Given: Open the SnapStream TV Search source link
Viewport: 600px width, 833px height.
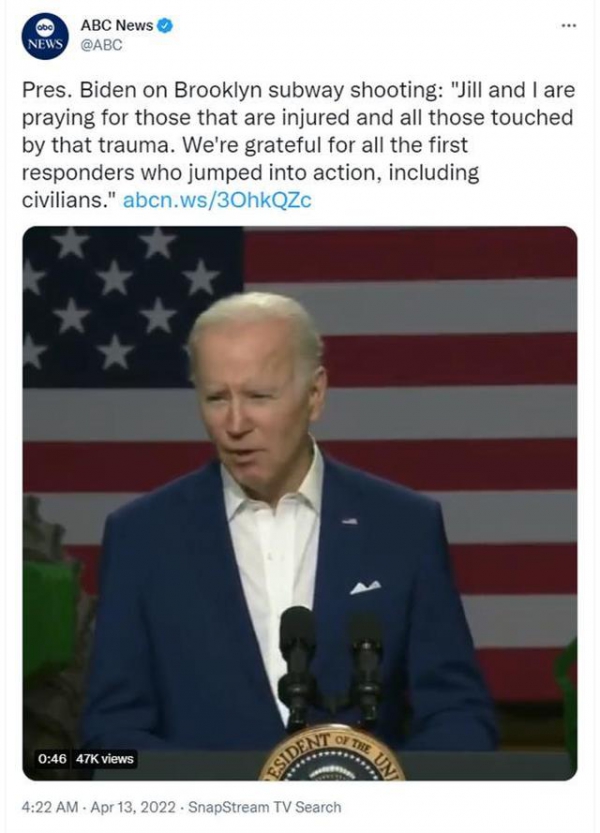Looking at the screenshot, I should [265, 807].
